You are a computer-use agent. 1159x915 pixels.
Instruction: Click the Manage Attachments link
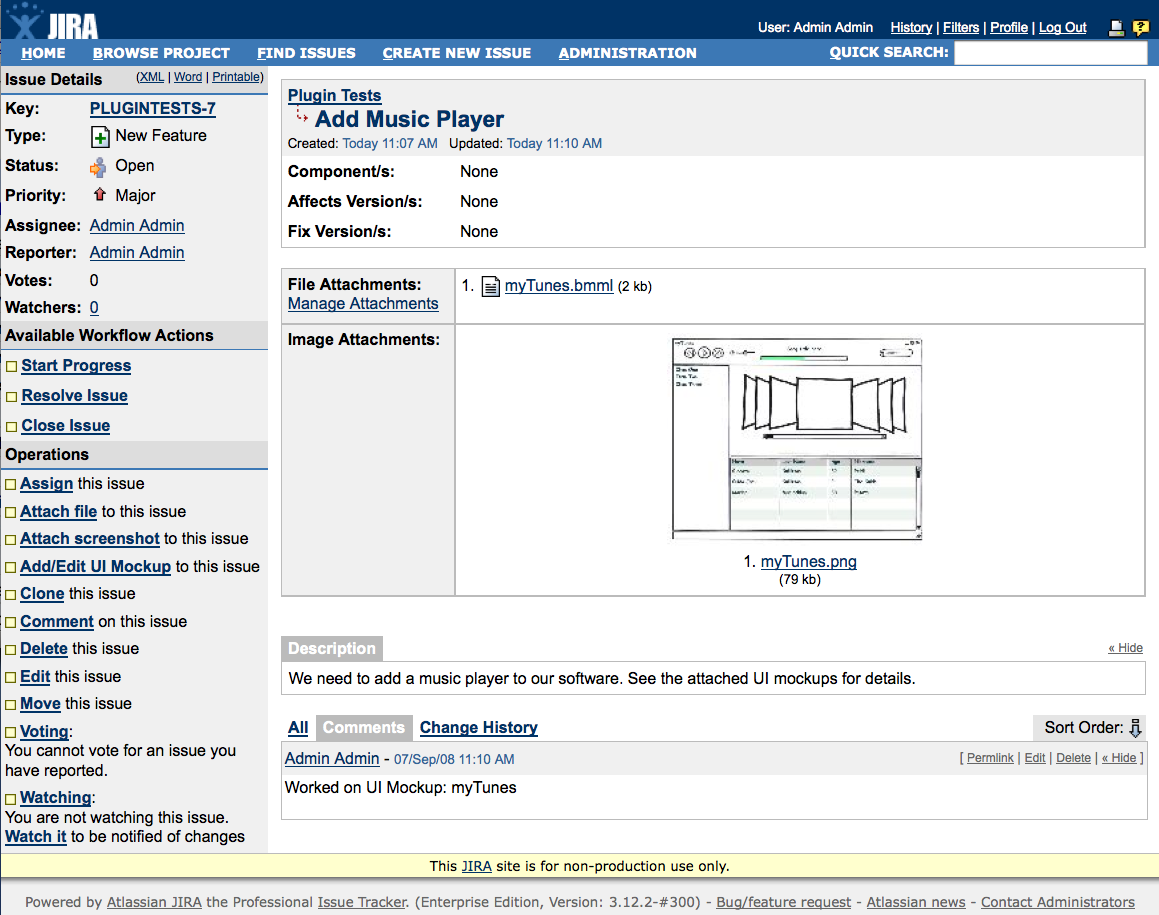(363, 304)
